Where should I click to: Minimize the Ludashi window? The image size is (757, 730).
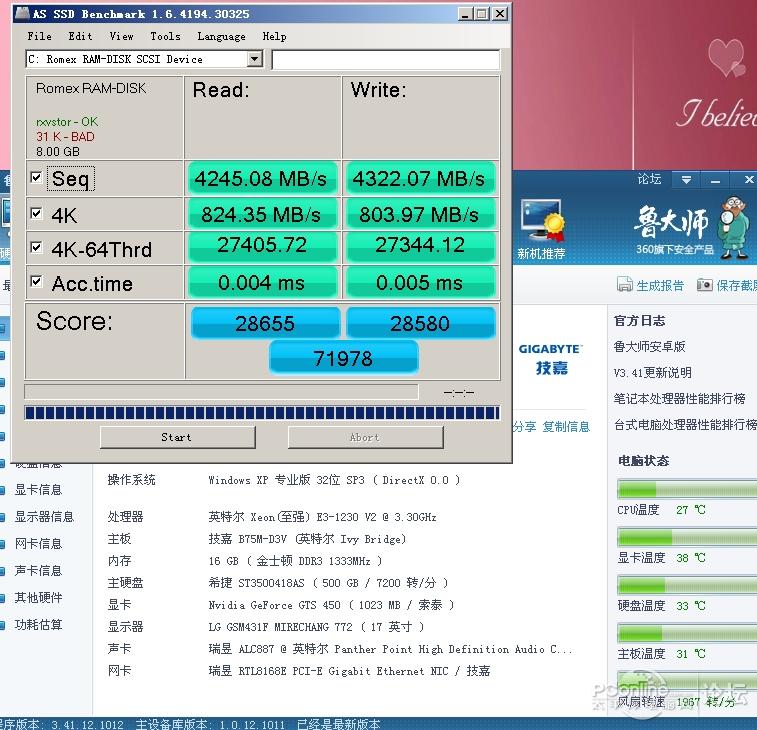(x=715, y=181)
